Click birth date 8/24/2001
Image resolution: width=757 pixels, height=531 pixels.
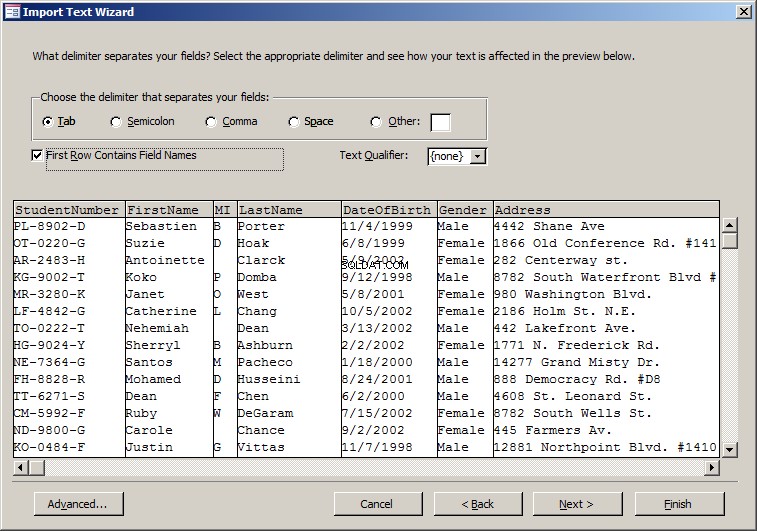[x=378, y=379]
